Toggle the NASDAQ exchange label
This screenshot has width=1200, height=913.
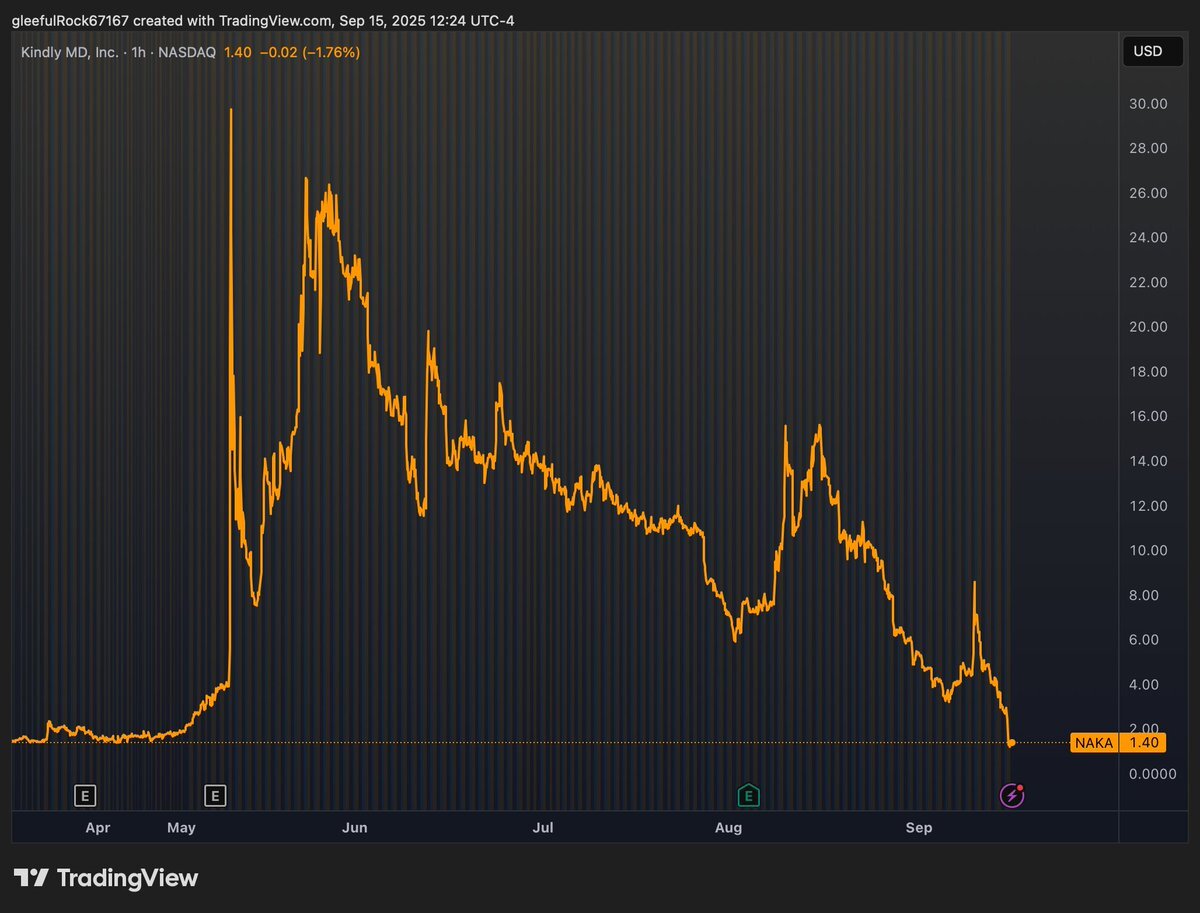(188, 53)
